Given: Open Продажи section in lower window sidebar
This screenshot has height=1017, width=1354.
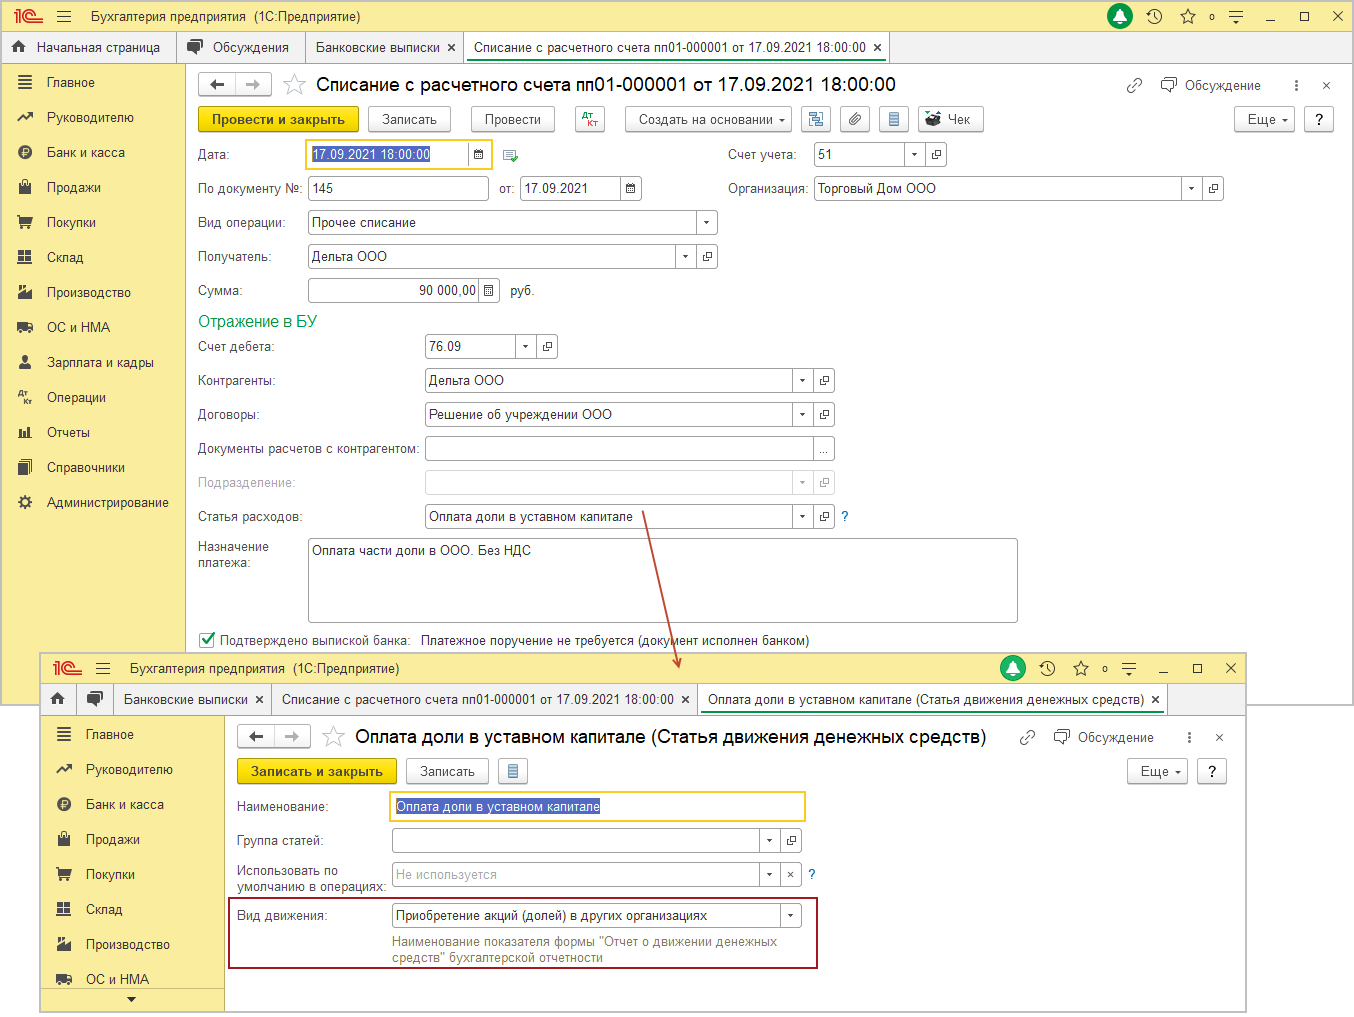Looking at the screenshot, I should [x=112, y=839].
